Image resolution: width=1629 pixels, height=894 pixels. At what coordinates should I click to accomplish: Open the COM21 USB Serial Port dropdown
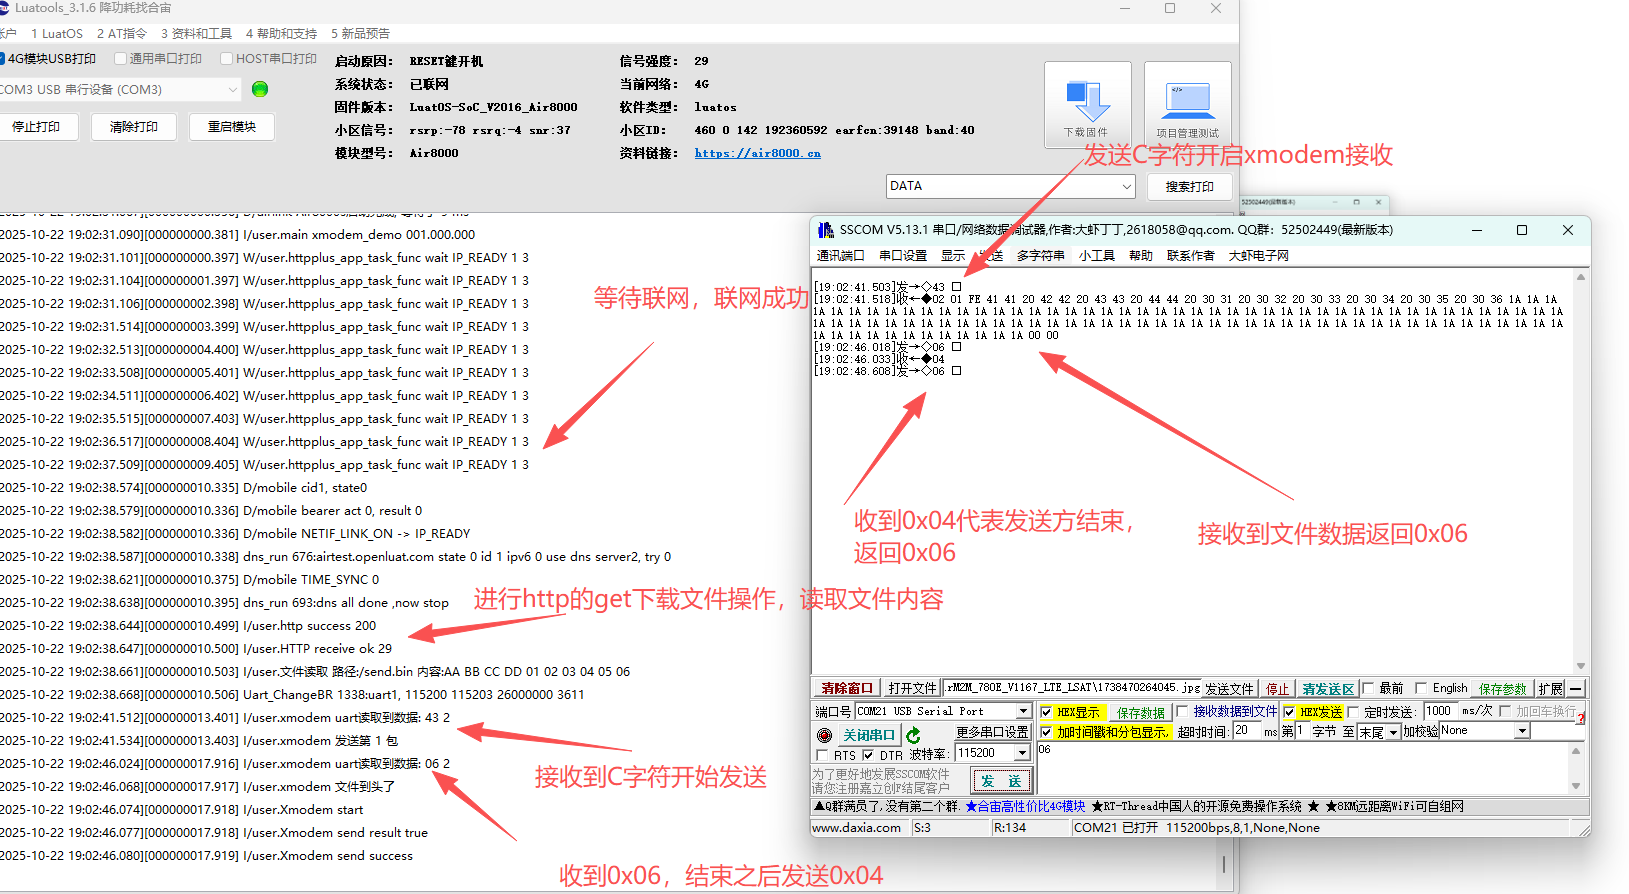click(1022, 711)
